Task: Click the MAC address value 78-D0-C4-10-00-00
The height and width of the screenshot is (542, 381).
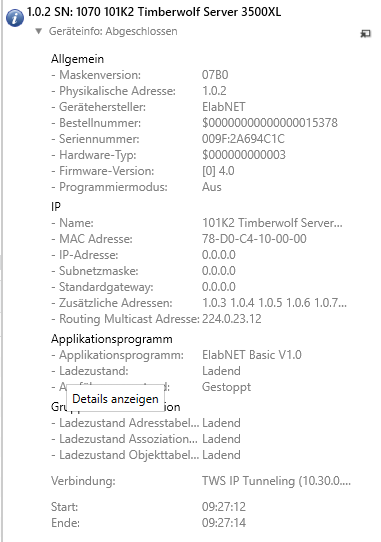Action: 254,239
